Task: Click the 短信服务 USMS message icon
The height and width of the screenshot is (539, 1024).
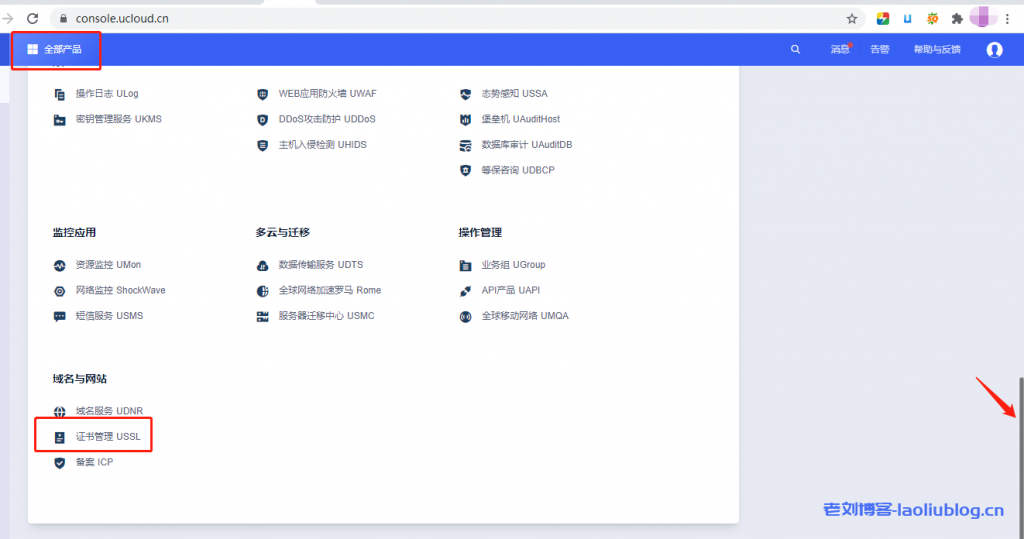Action: point(59,316)
